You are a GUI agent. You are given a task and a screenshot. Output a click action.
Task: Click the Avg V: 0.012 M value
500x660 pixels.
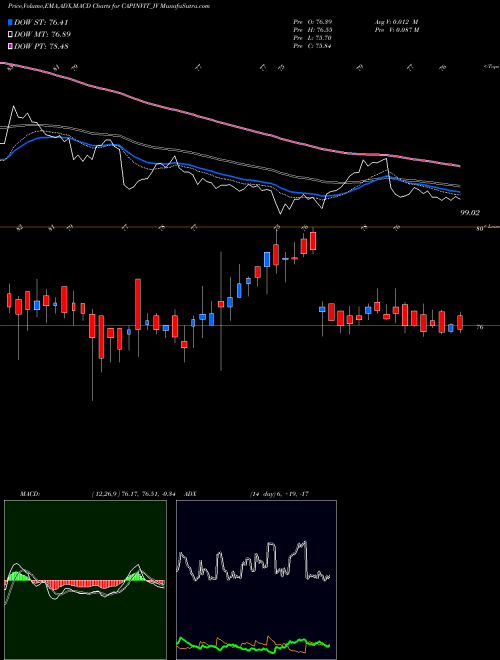(396, 21)
